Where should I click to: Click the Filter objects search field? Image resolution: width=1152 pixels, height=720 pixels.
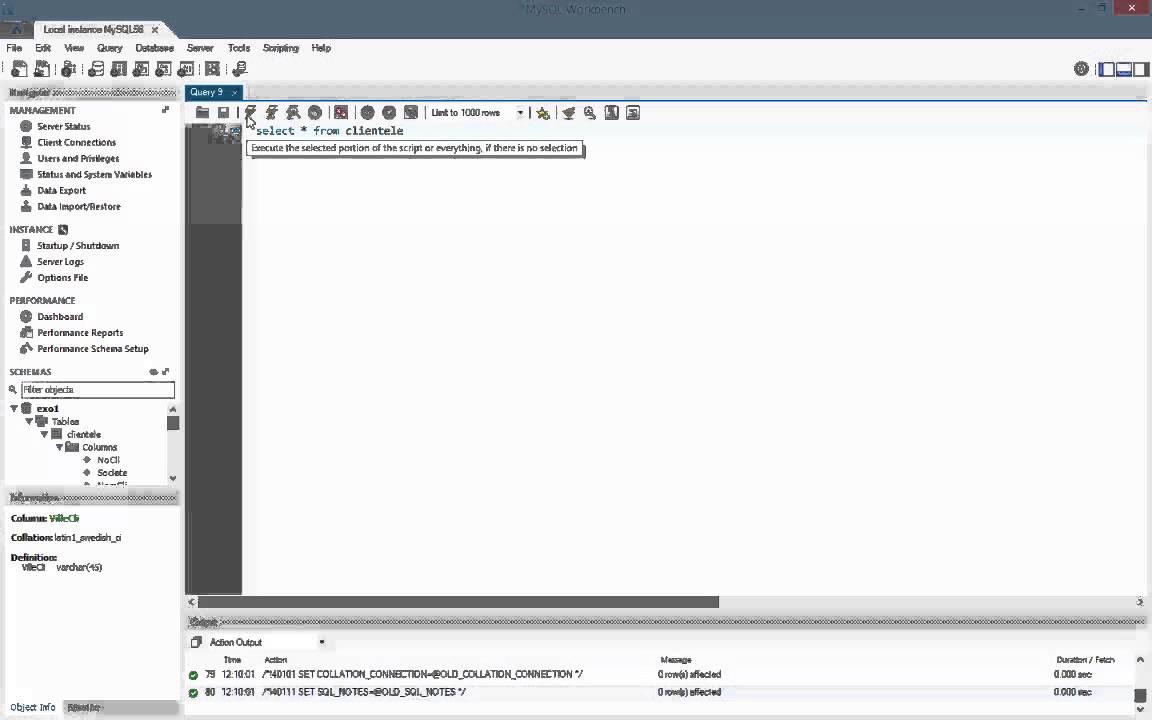tap(98, 389)
